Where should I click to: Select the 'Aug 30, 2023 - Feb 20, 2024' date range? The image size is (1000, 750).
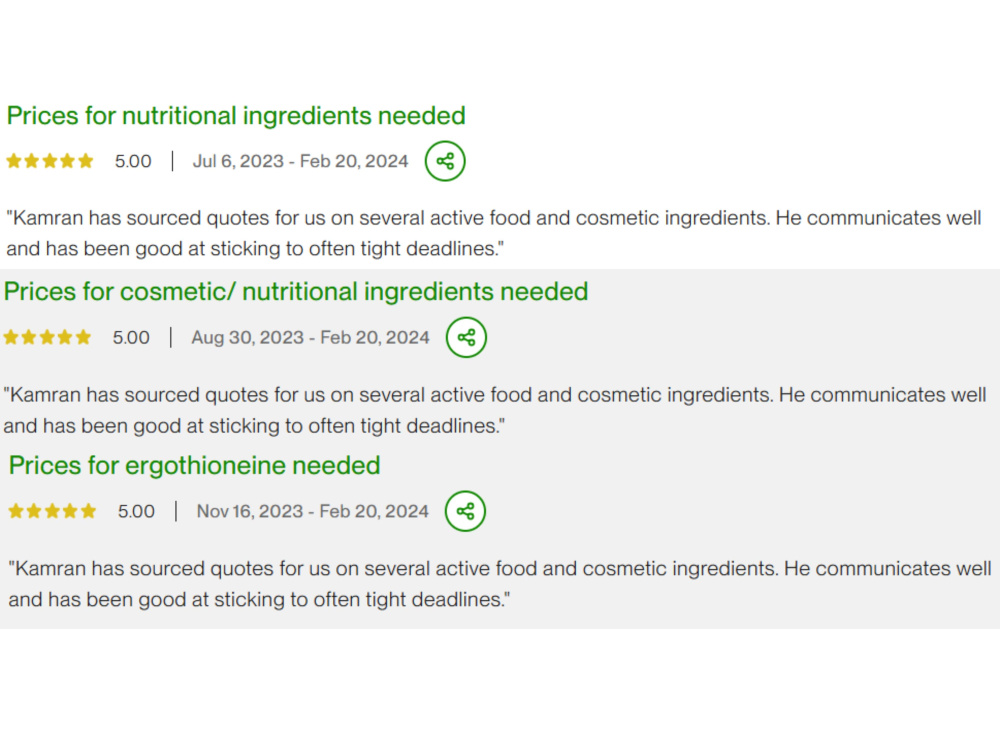click(x=311, y=337)
